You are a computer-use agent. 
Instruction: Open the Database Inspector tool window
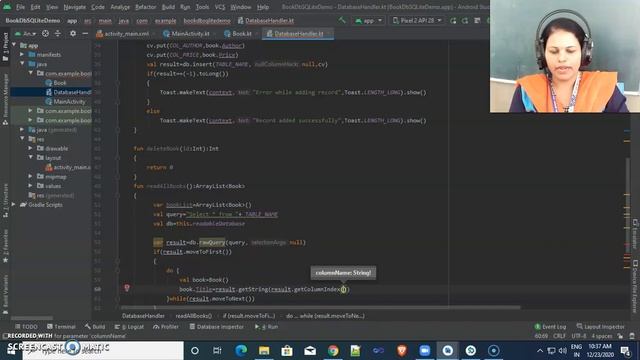[217, 327]
